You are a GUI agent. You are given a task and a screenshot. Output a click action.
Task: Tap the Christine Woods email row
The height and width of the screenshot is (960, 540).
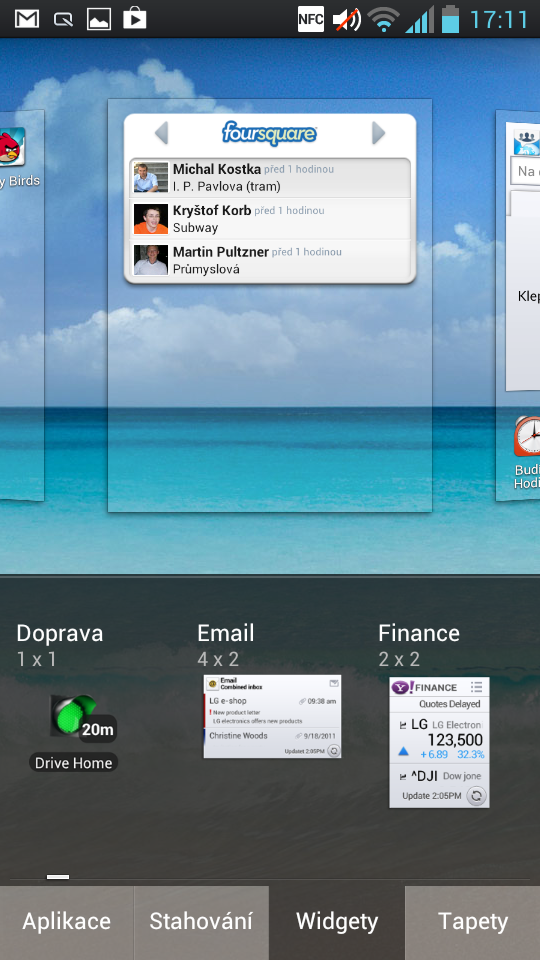[x=272, y=735]
